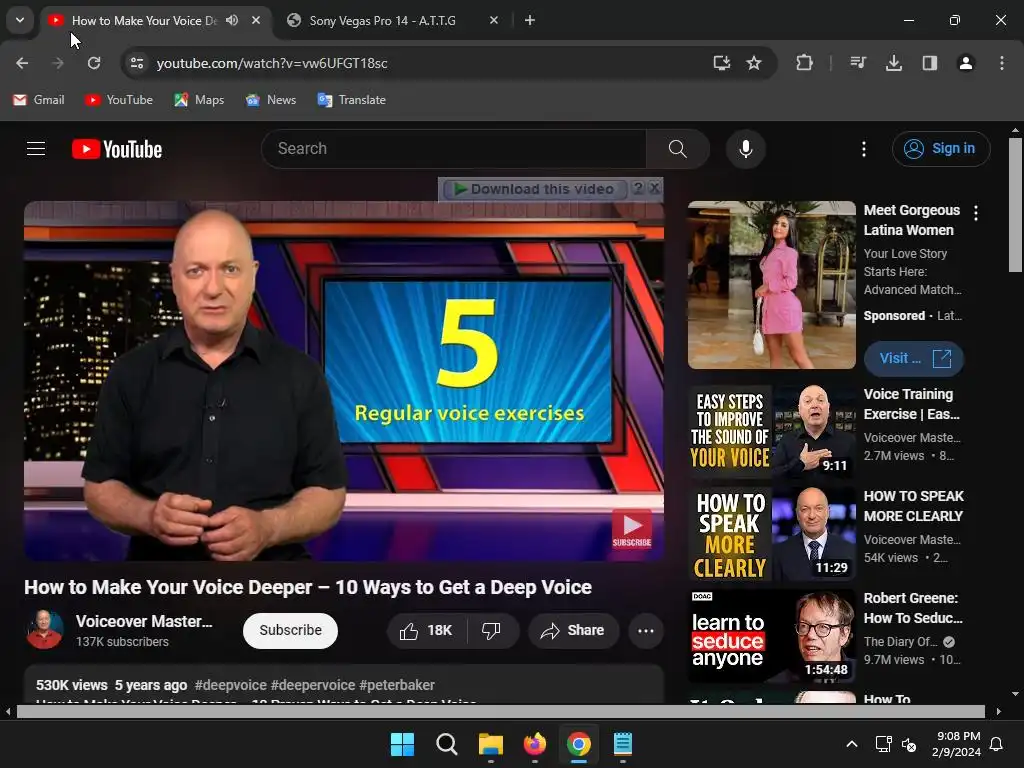Open the Voiceover Master channel avatar

click(x=44, y=630)
